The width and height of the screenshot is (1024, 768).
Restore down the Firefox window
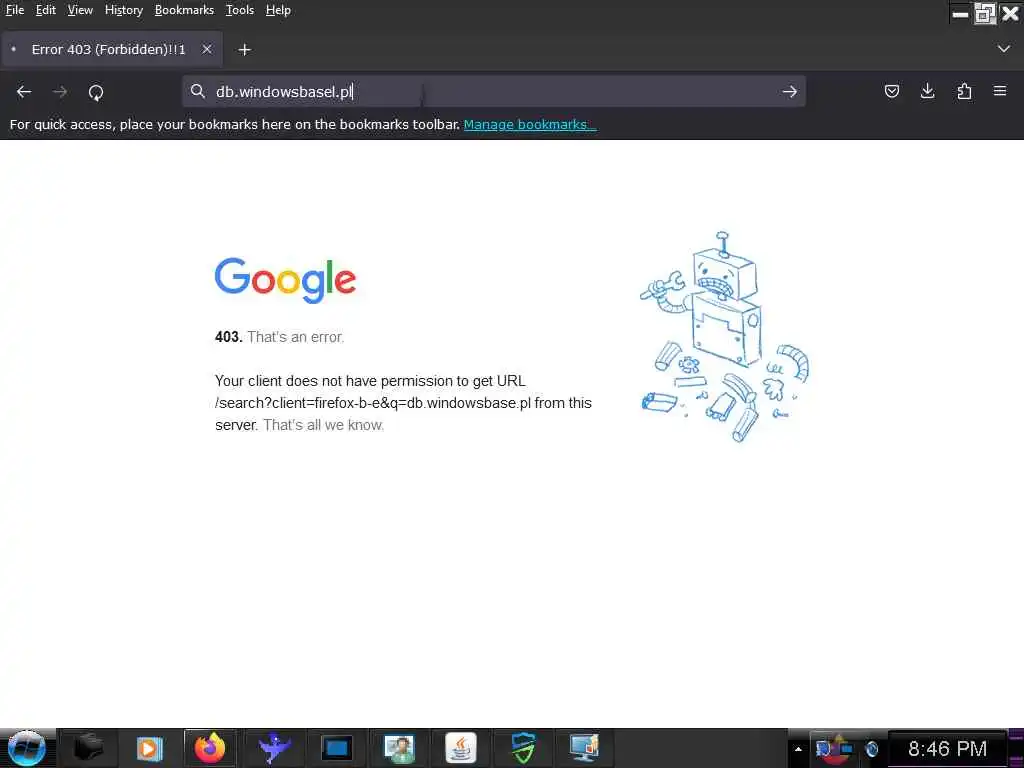pyautogui.click(x=984, y=14)
